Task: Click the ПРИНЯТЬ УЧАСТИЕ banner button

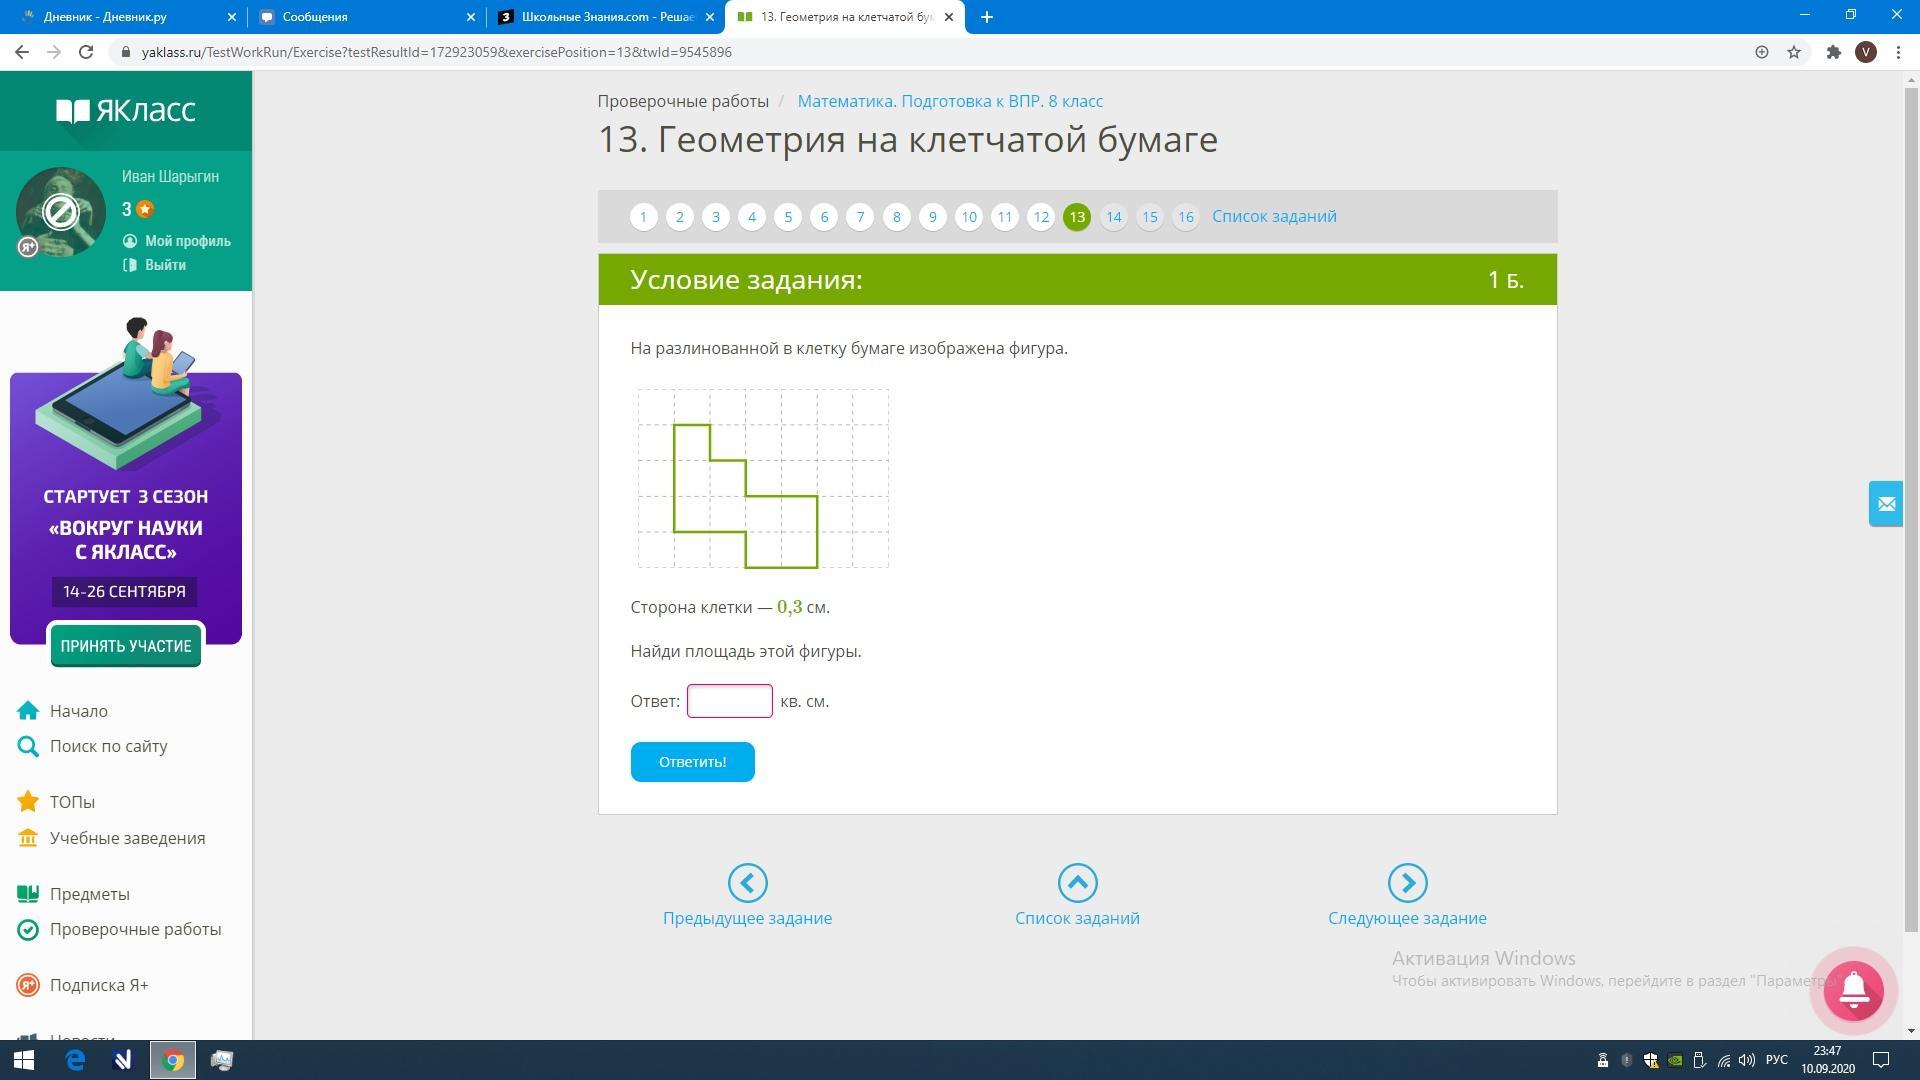Action: [x=126, y=646]
